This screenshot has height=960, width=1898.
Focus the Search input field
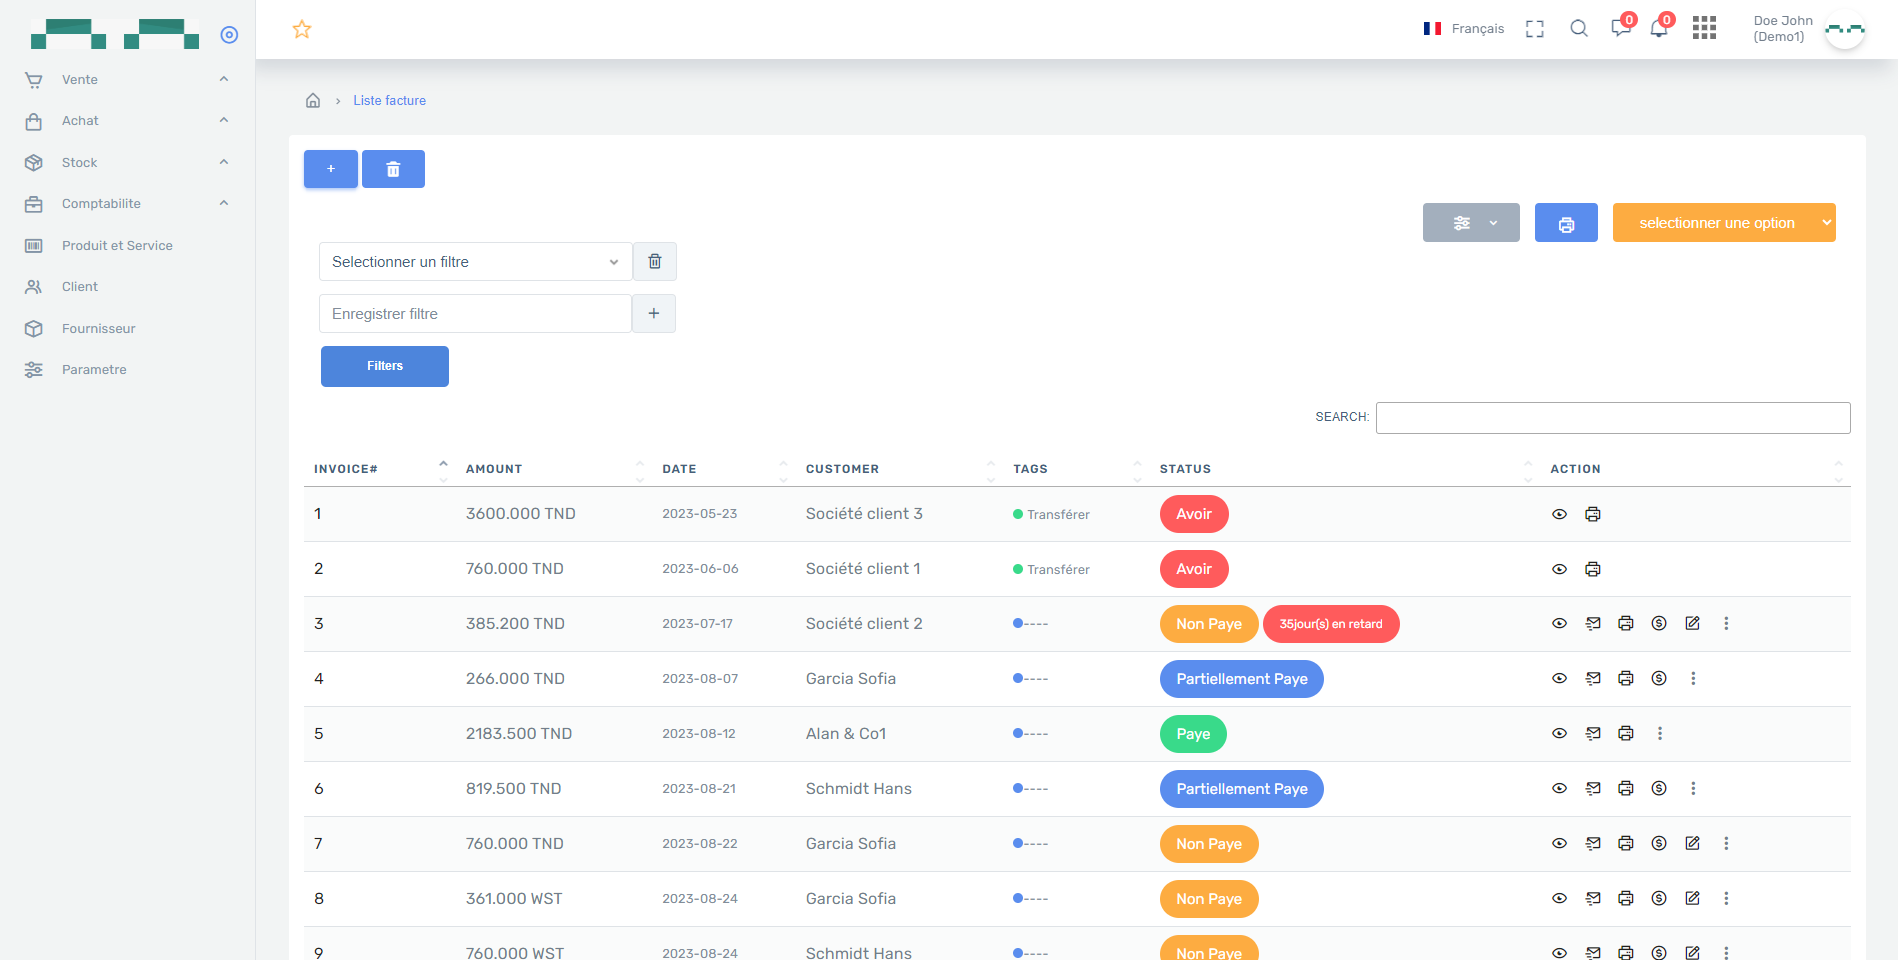(1613, 418)
